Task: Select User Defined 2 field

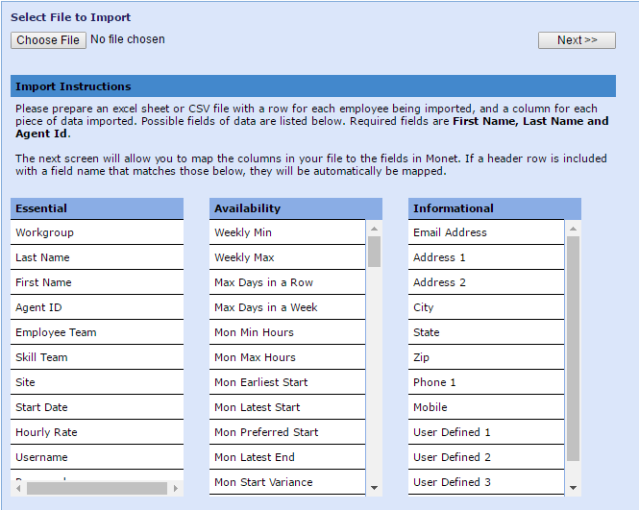Action: tap(486, 458)
